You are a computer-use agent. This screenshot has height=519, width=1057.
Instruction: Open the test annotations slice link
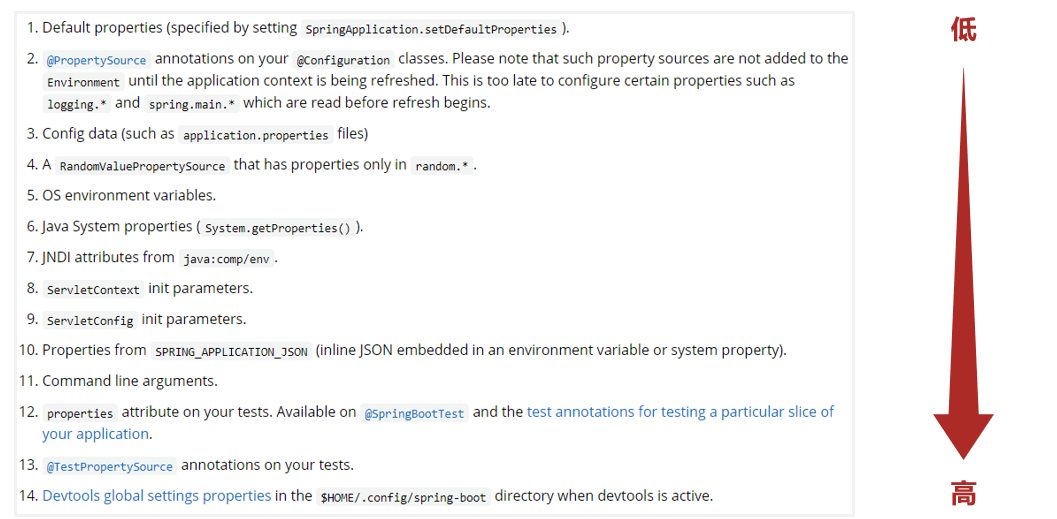click(x=680, y=412)
